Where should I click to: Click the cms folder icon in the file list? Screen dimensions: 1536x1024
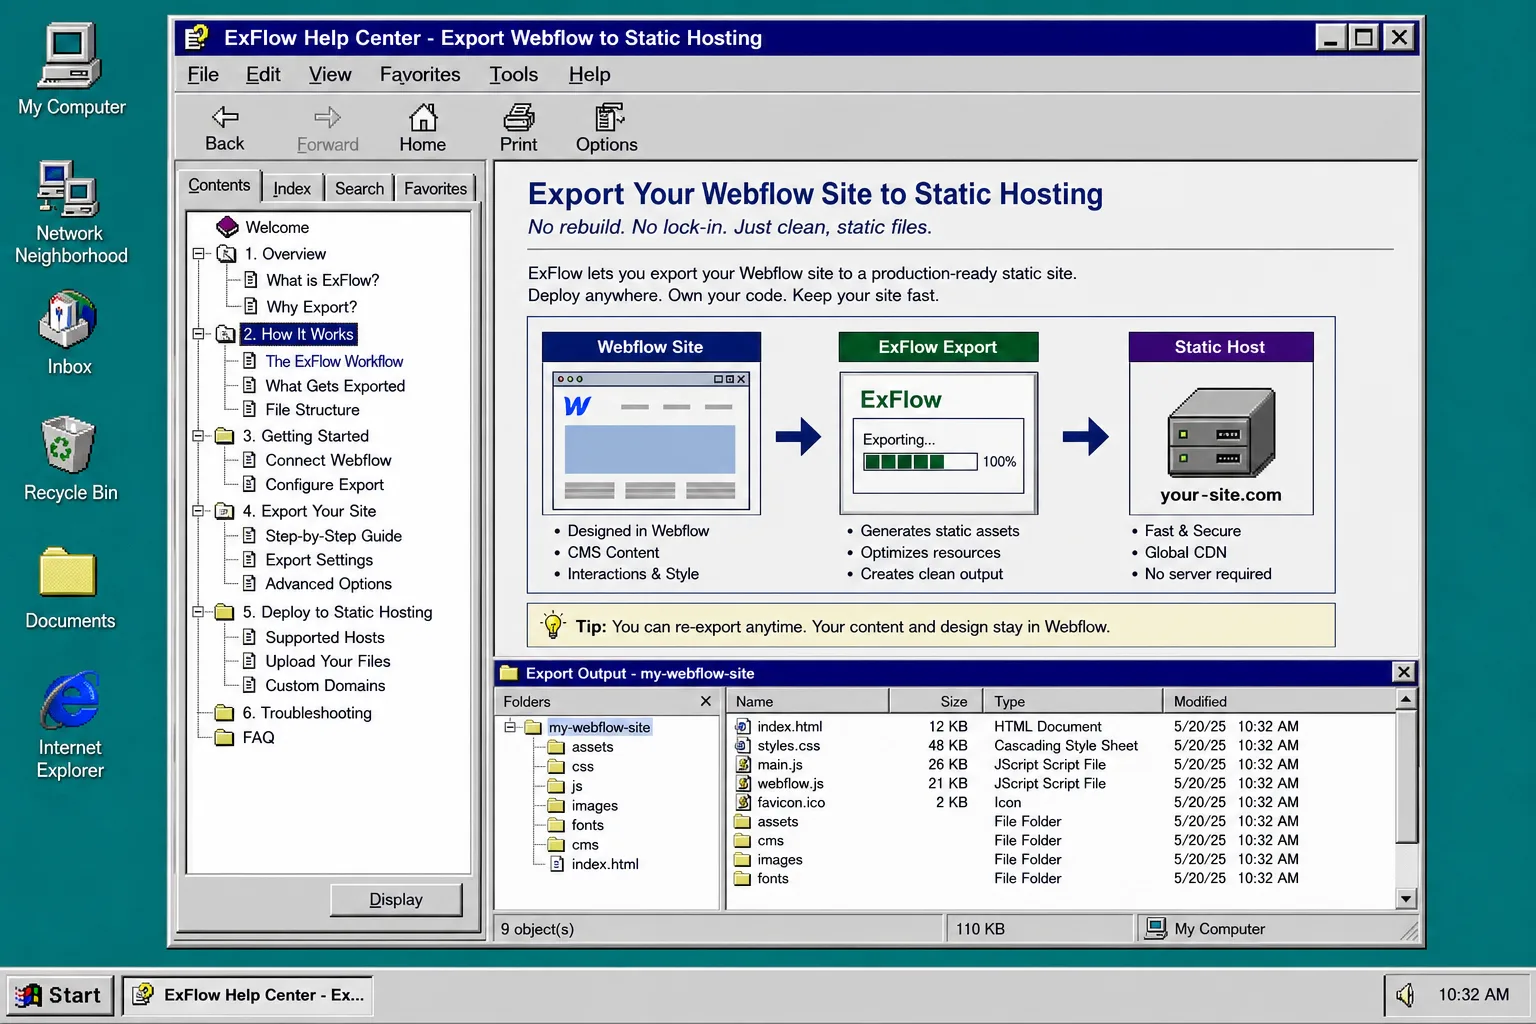point(742,840)
